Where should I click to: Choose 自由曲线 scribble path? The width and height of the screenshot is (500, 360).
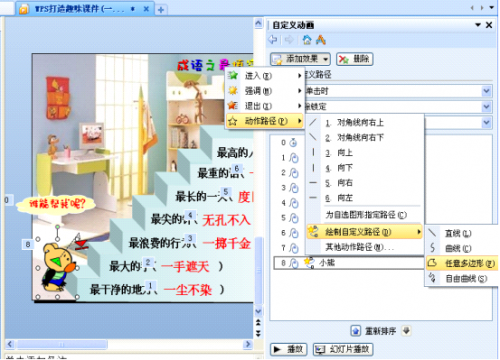pos(462,278)
